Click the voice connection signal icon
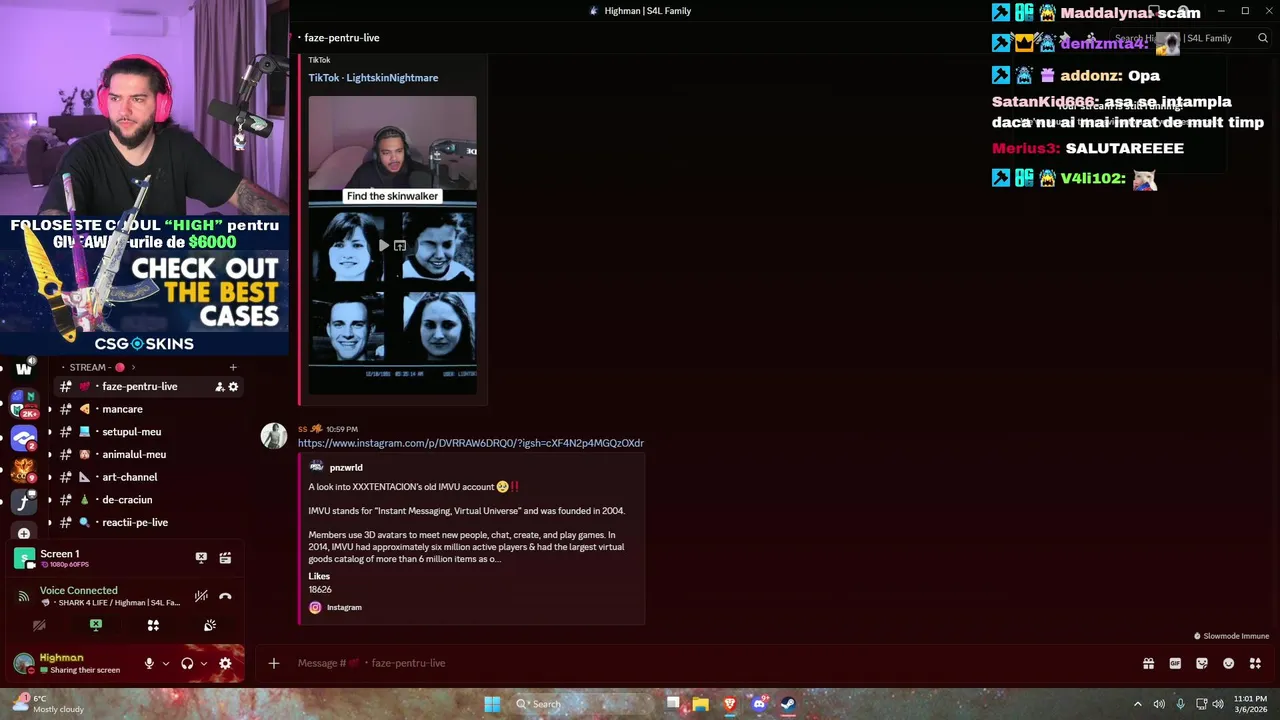Screen dimensions: 1280x720 click(x=24, y=596)
